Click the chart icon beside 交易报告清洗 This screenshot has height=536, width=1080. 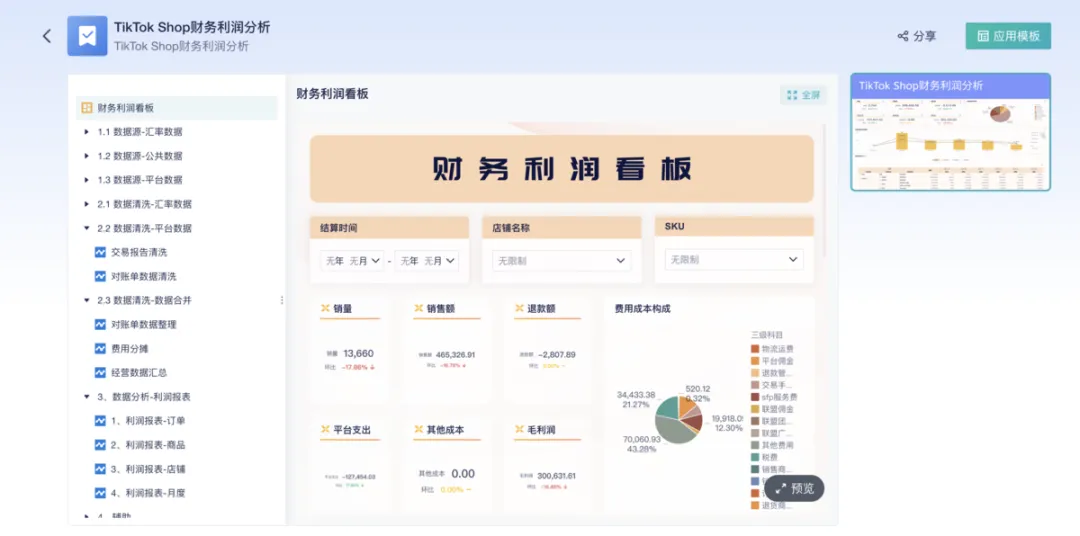coord(100,252)
